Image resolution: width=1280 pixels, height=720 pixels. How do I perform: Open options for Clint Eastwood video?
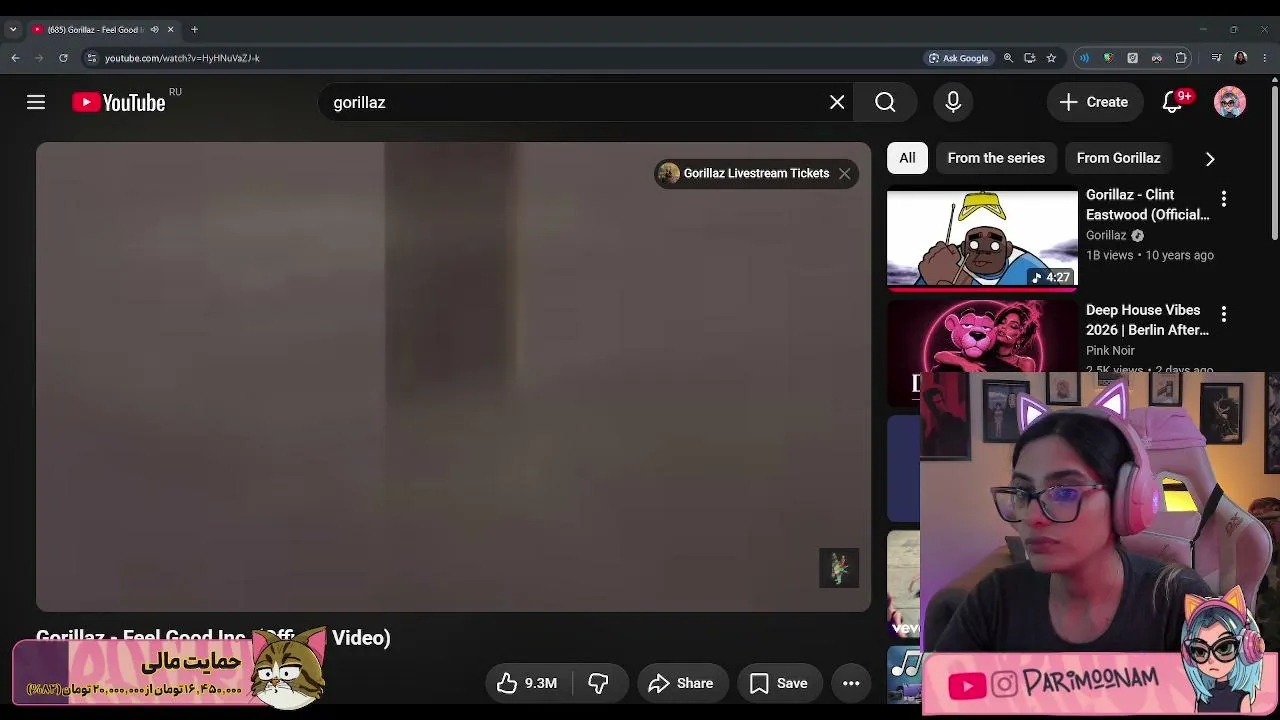(1223, 199)
